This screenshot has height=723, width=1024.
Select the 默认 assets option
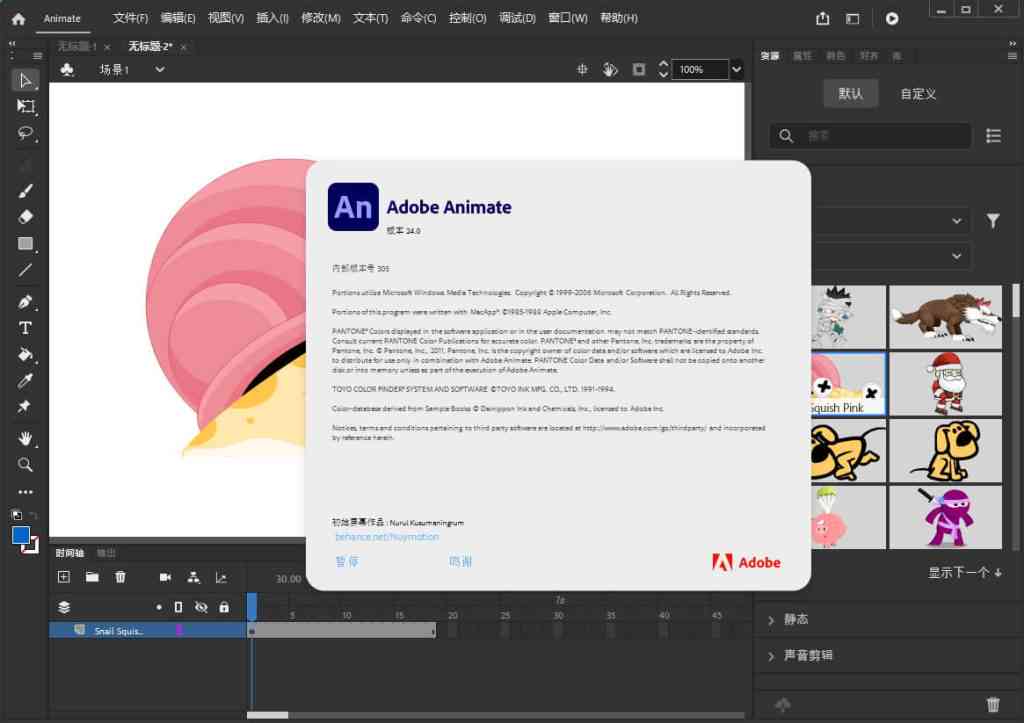(850, 93)
